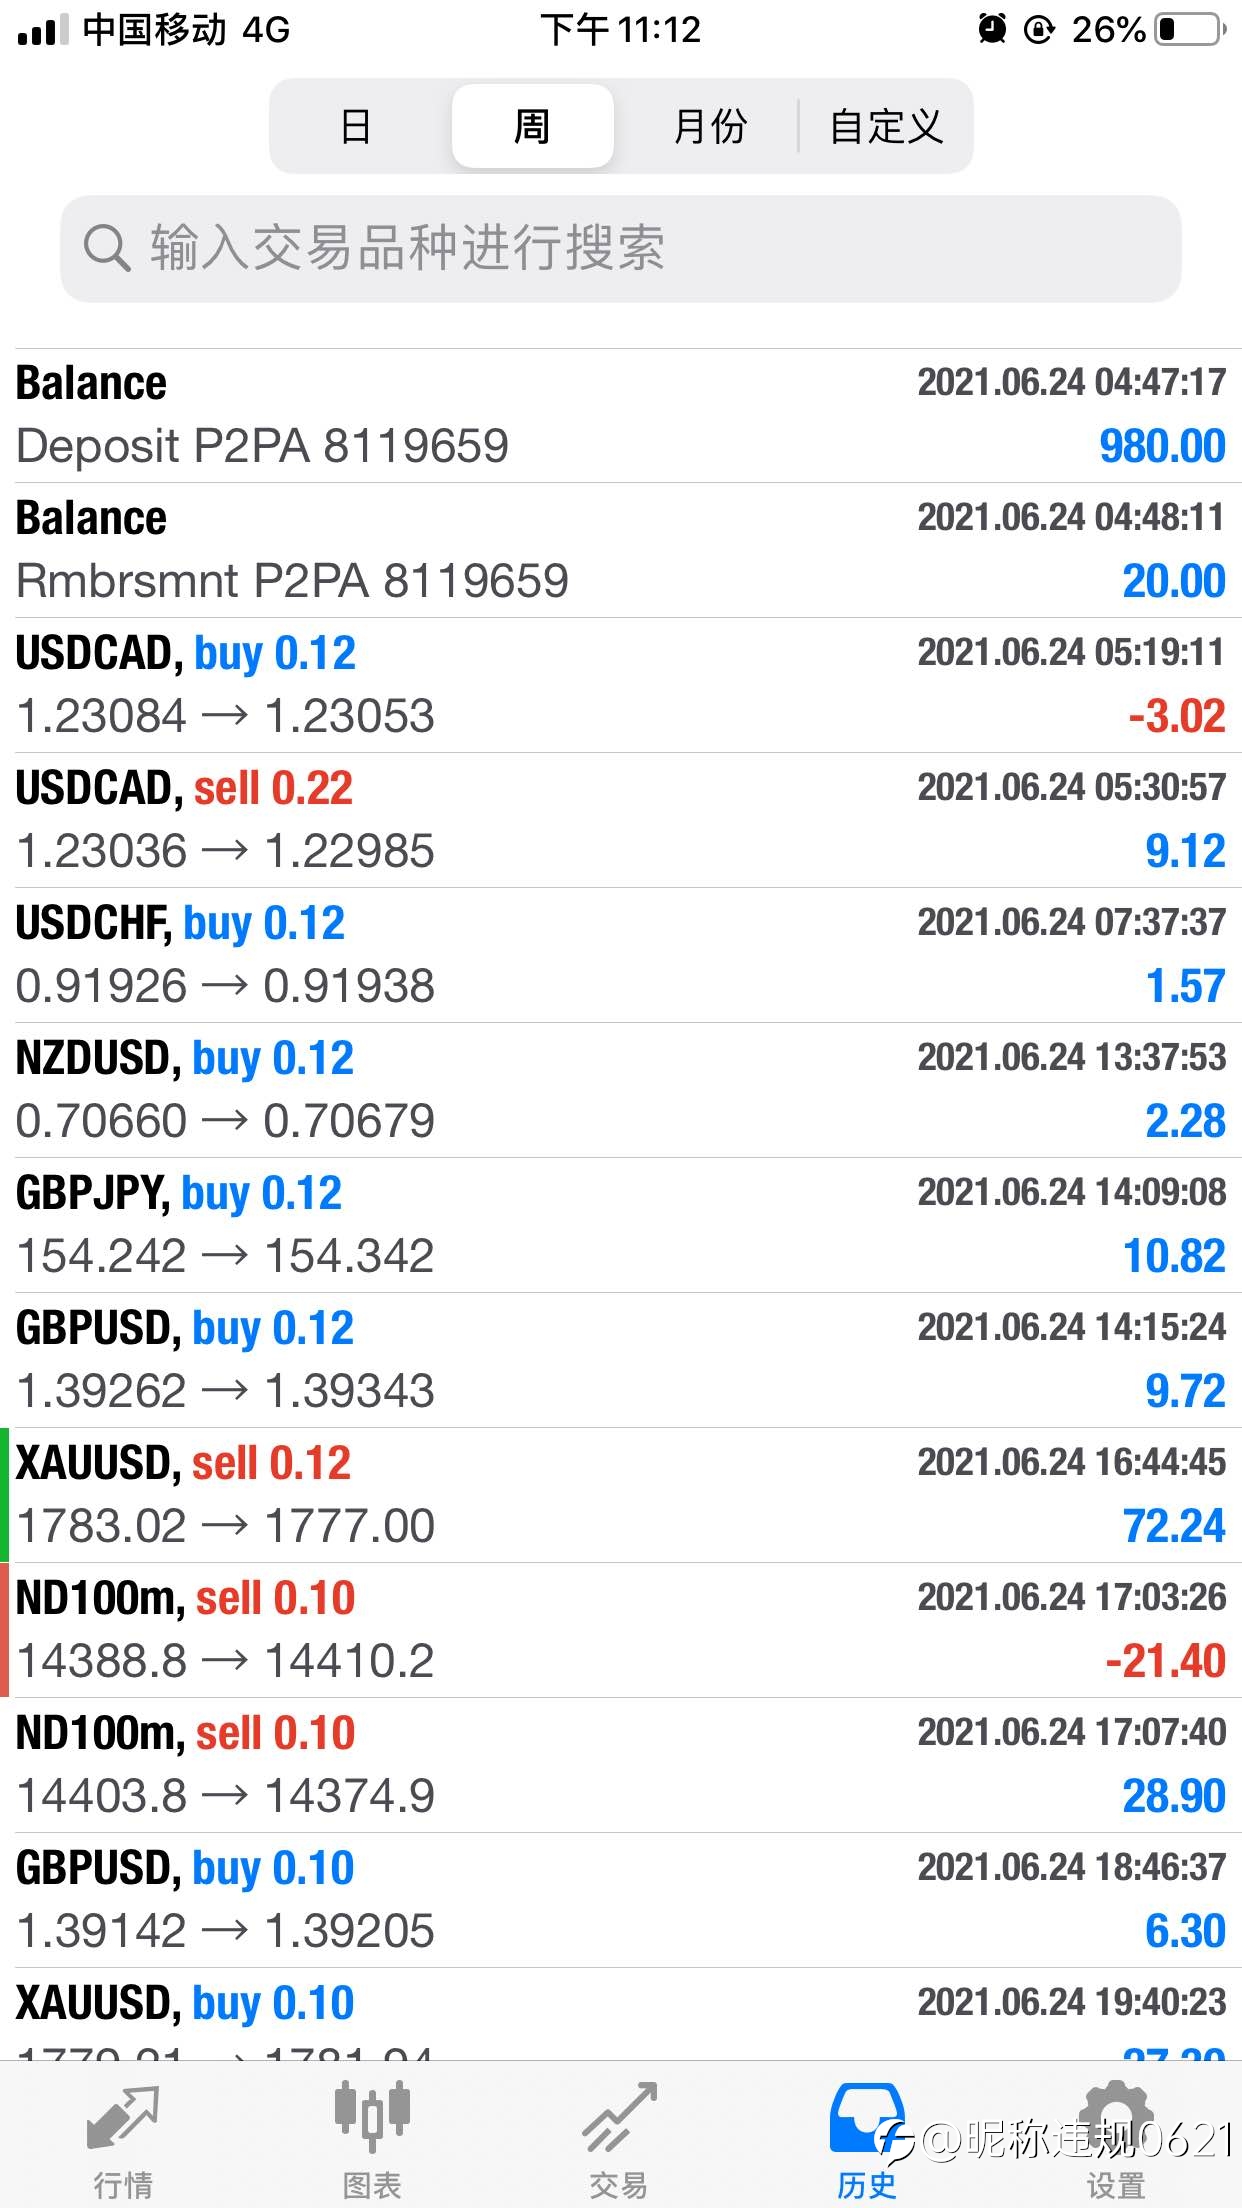Open the Deposit P2PA 980.00 balance entry
This screenshot has height=2208, width=1242.
click(x=621, y=416)
